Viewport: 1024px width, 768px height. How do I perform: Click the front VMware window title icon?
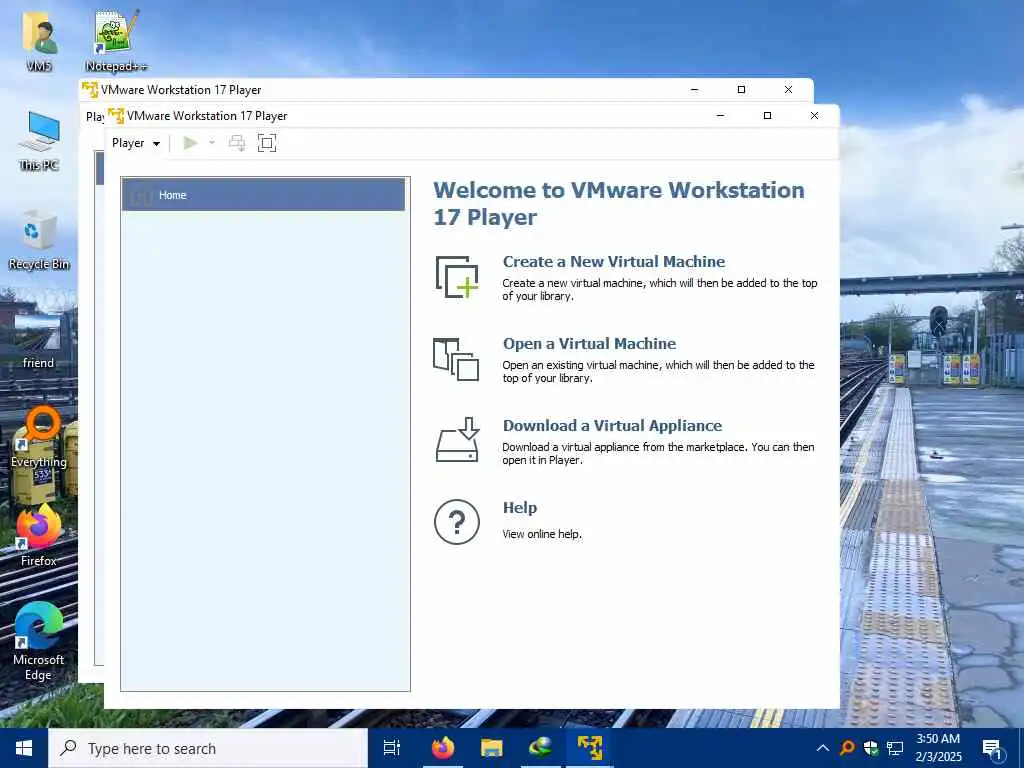(x=116, y=116)
